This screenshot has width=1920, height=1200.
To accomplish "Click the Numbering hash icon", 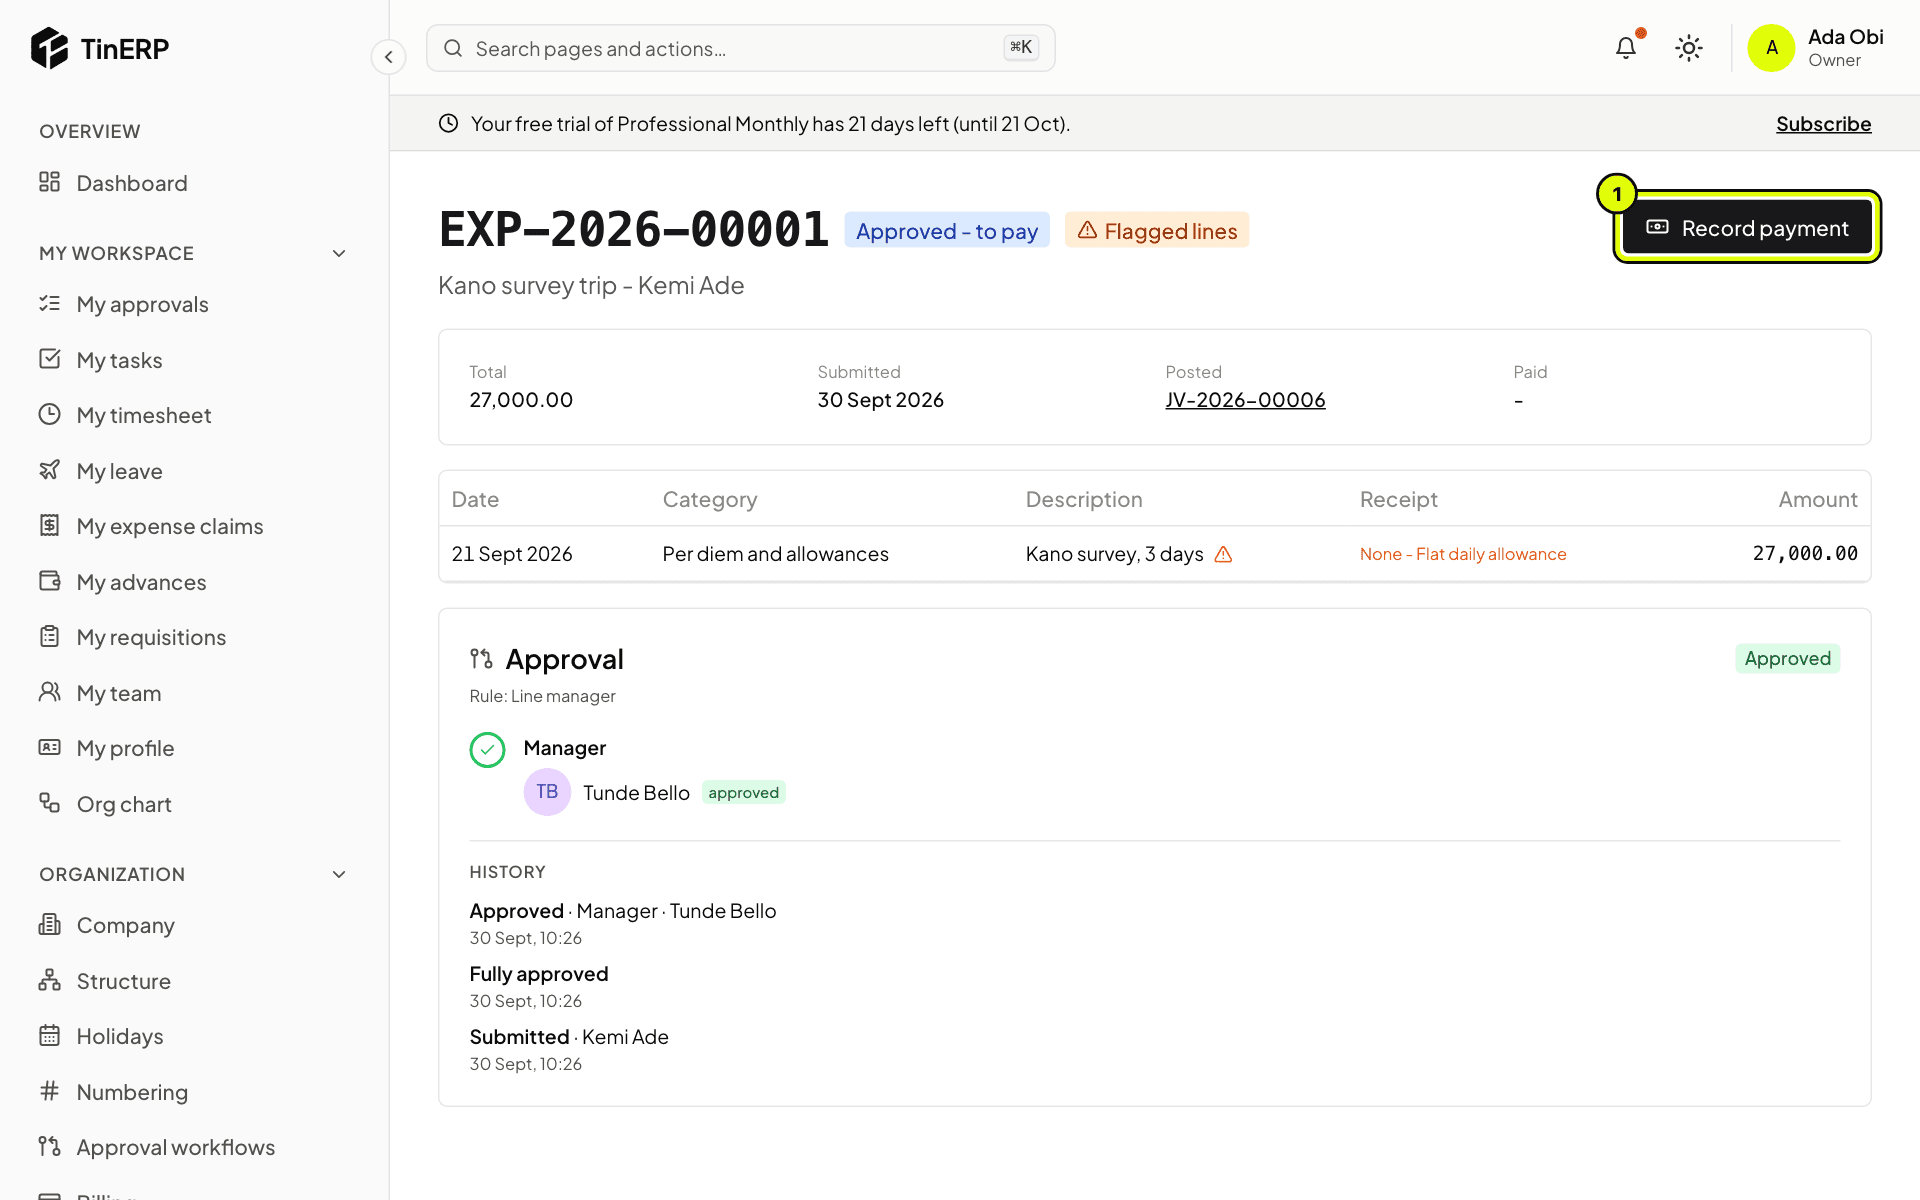I will [49, 1091].
